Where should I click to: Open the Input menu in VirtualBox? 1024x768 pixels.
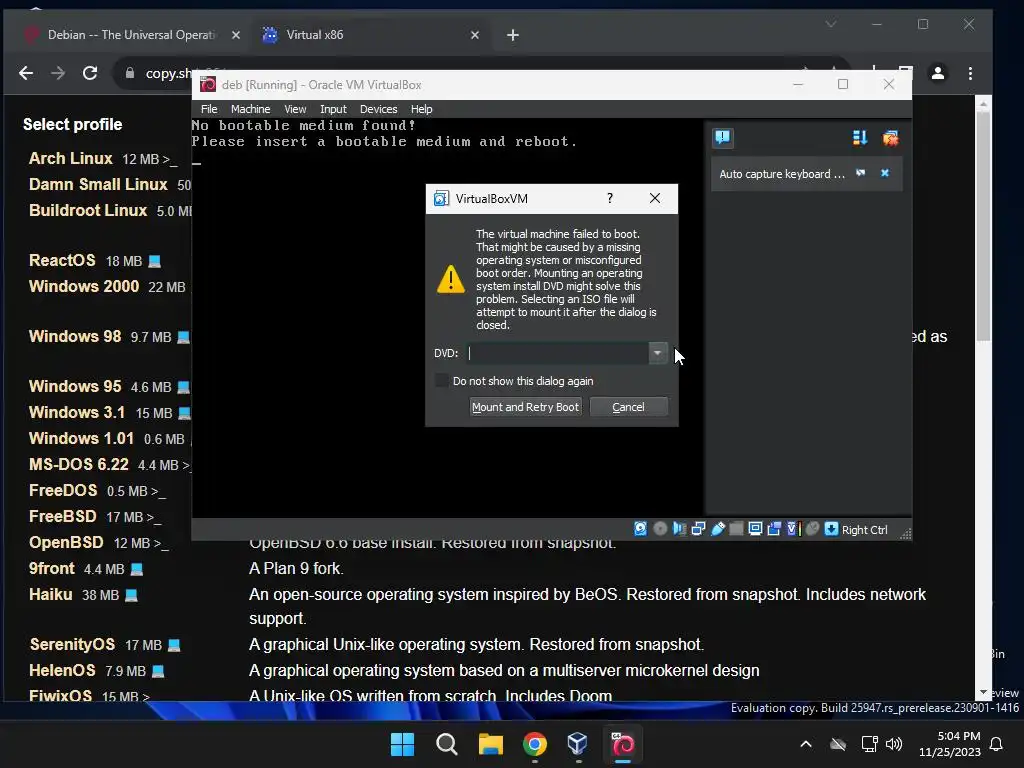pyautogui.click(x=333, y=109)
